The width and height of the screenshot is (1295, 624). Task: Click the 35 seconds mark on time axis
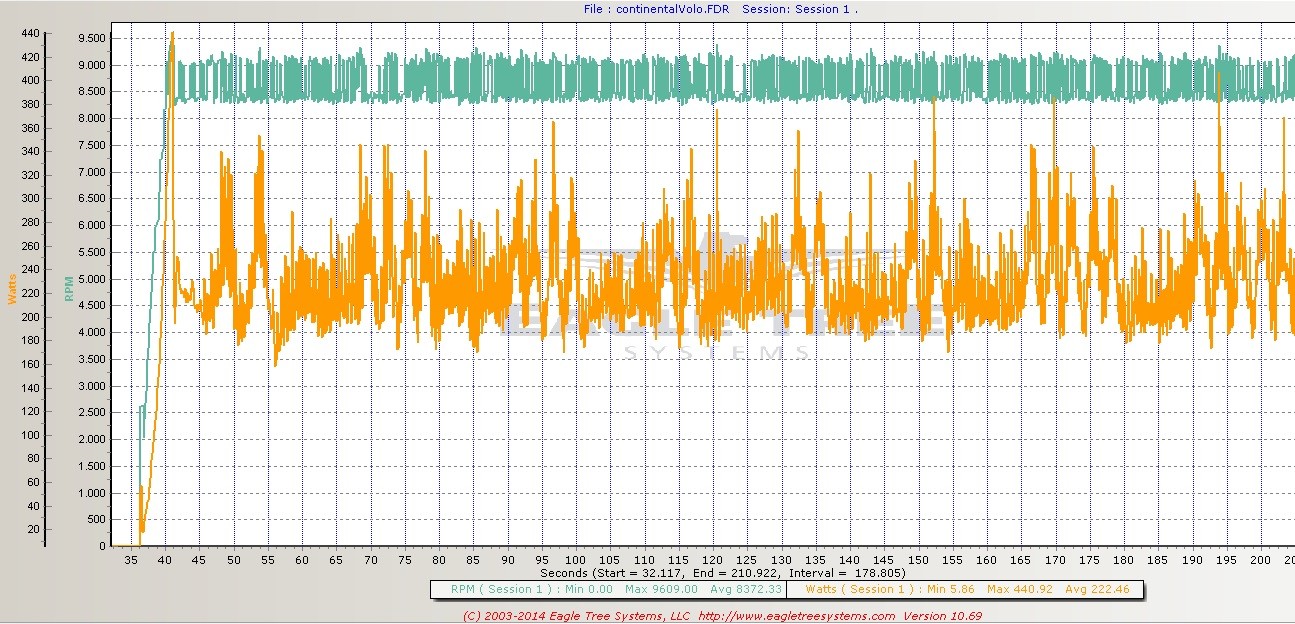coord(131,560)
